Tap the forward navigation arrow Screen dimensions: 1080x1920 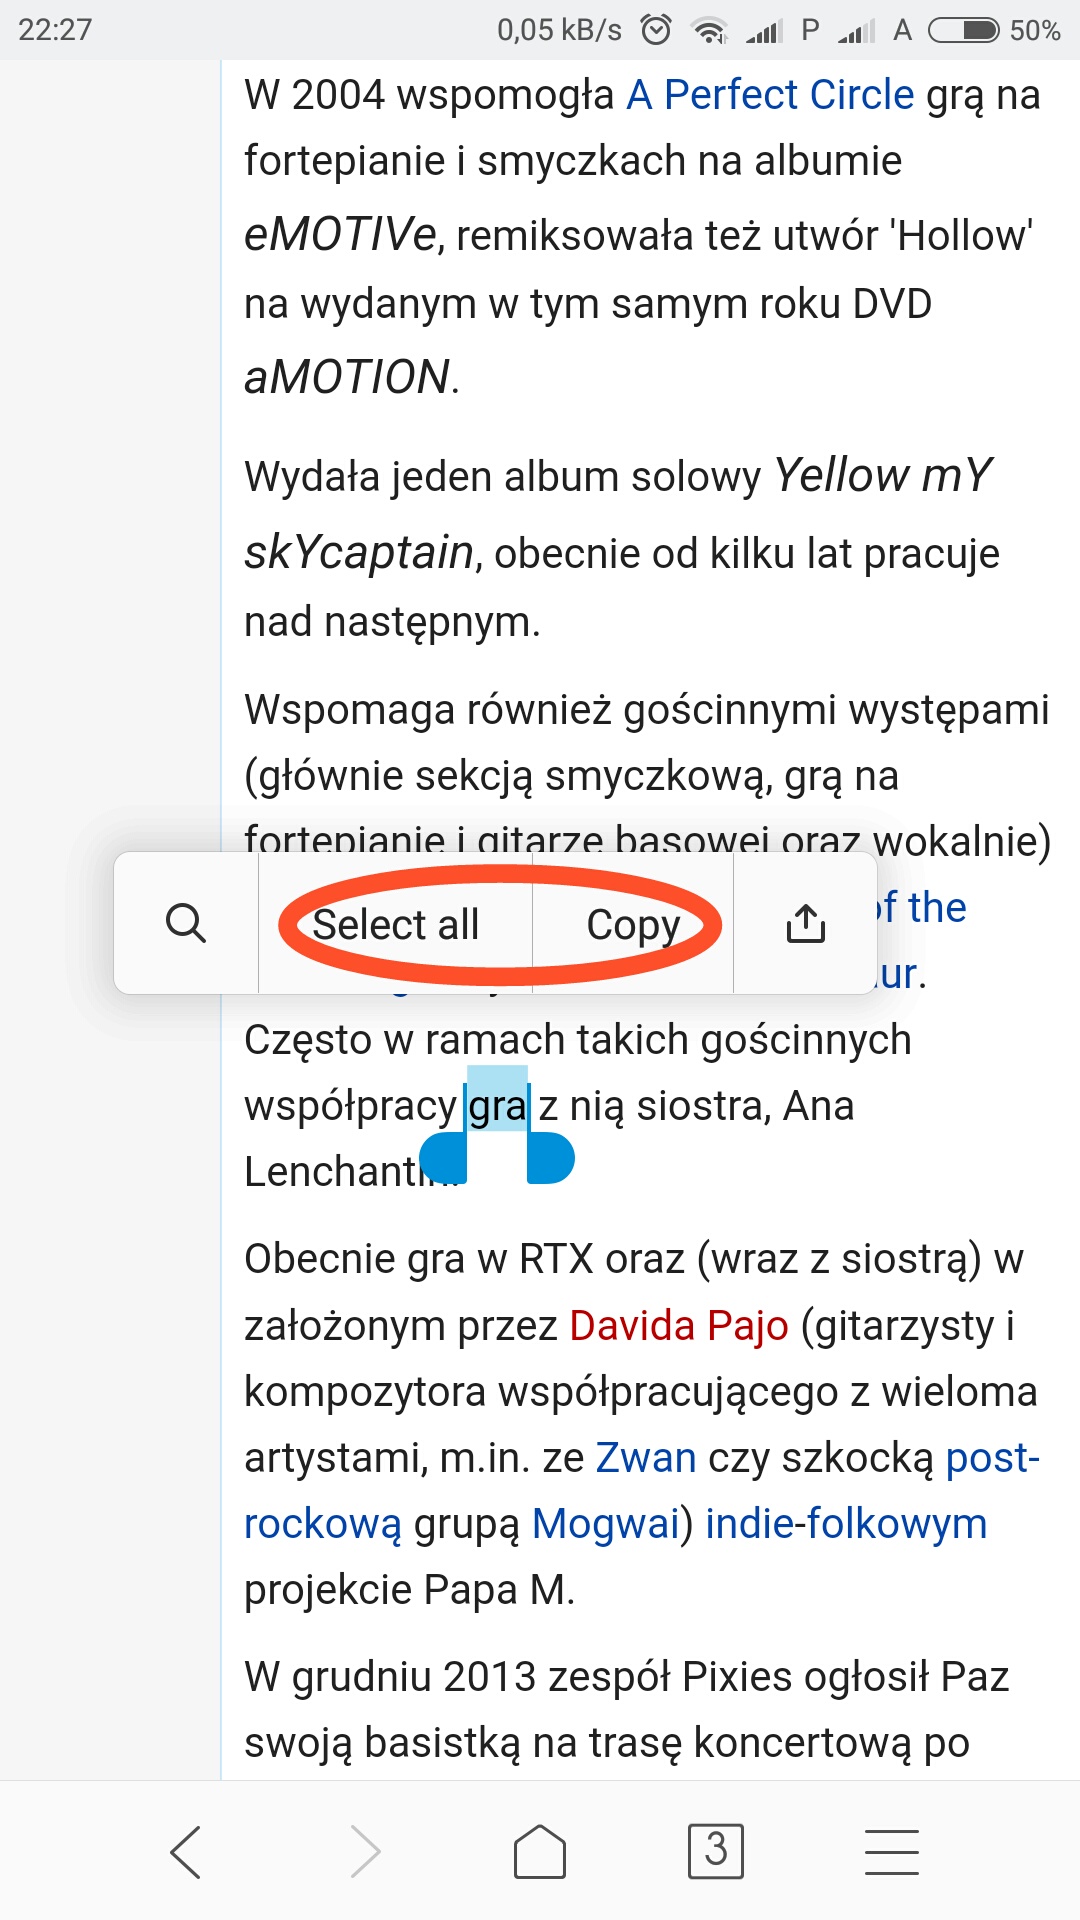(365, 1852)
